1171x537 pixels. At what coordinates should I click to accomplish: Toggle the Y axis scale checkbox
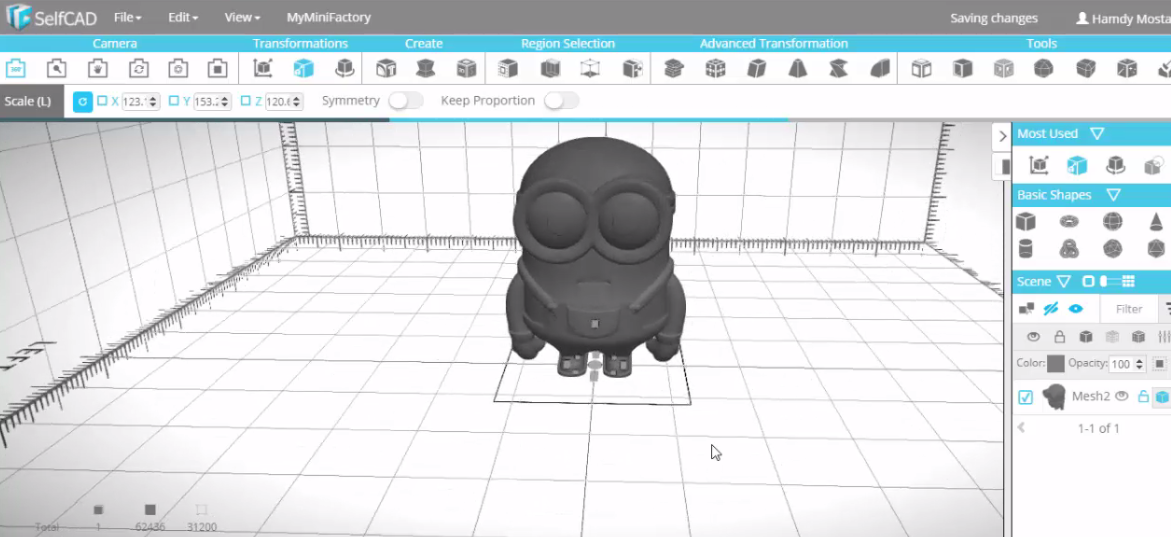point(173,101)
